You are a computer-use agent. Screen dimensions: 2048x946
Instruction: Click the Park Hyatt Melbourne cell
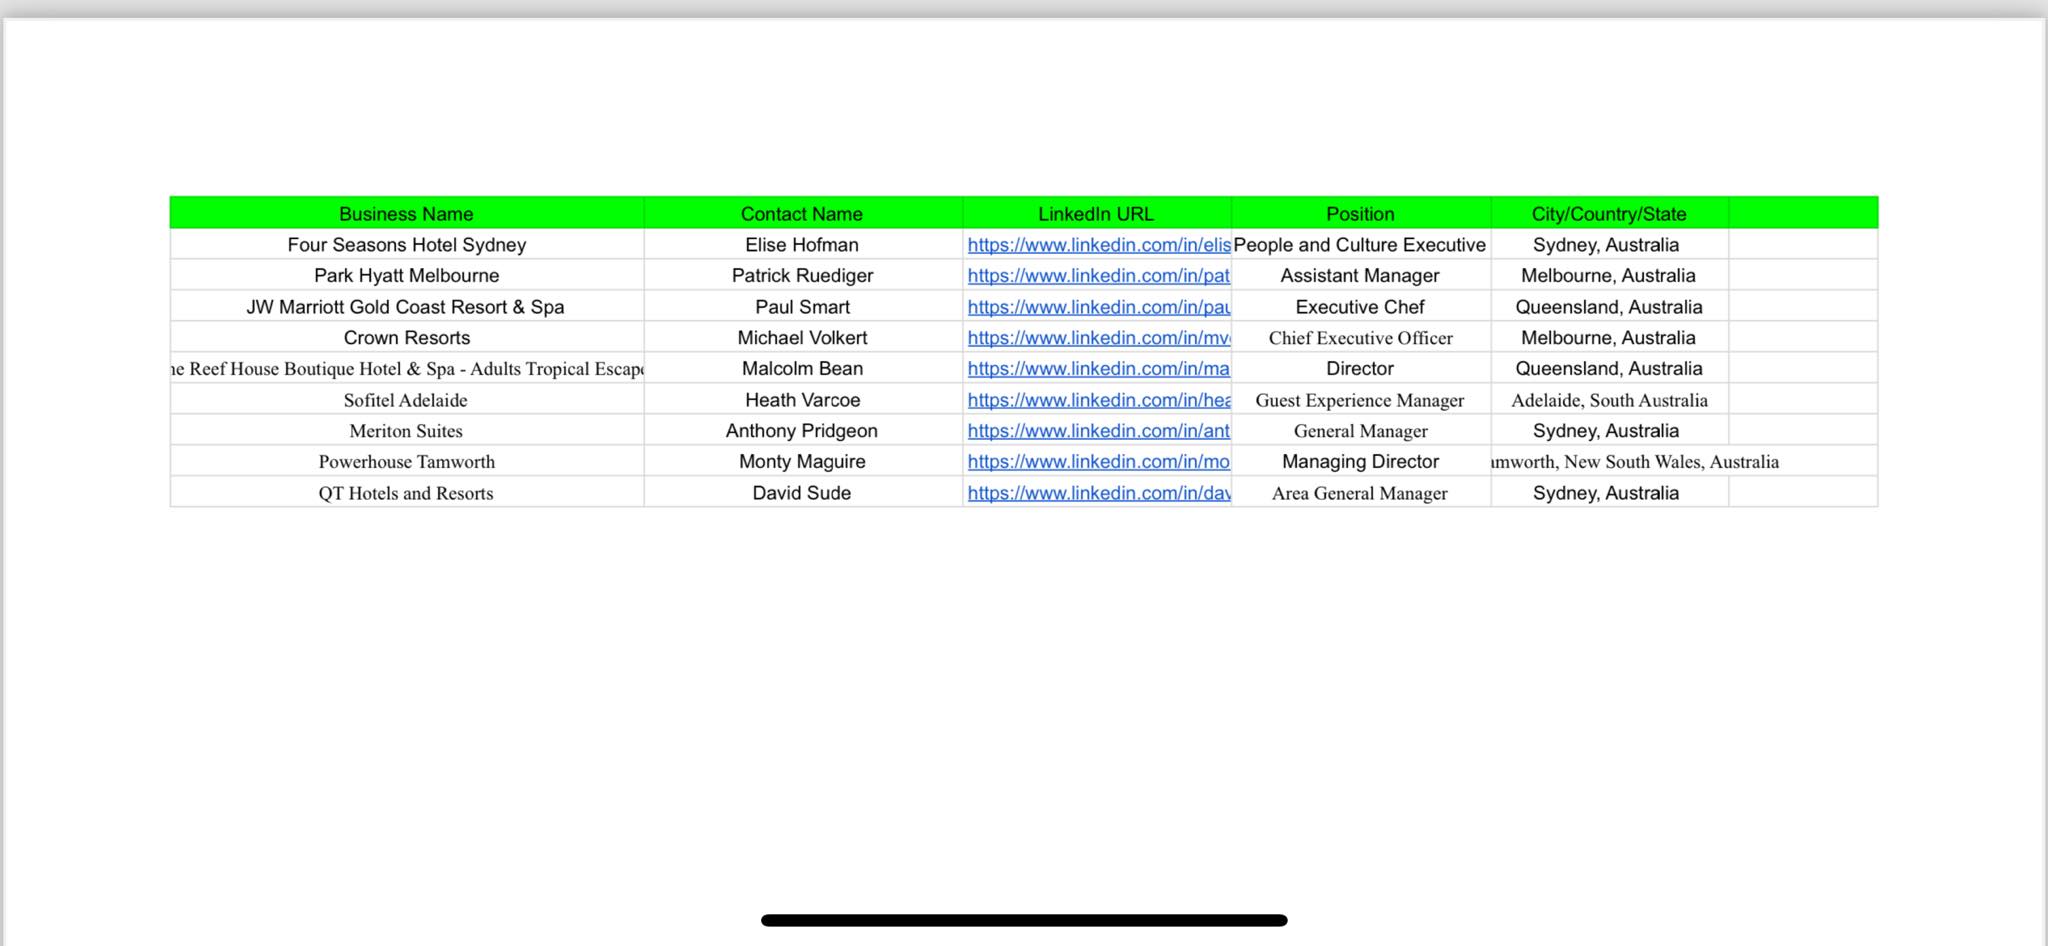pos(407,276)
